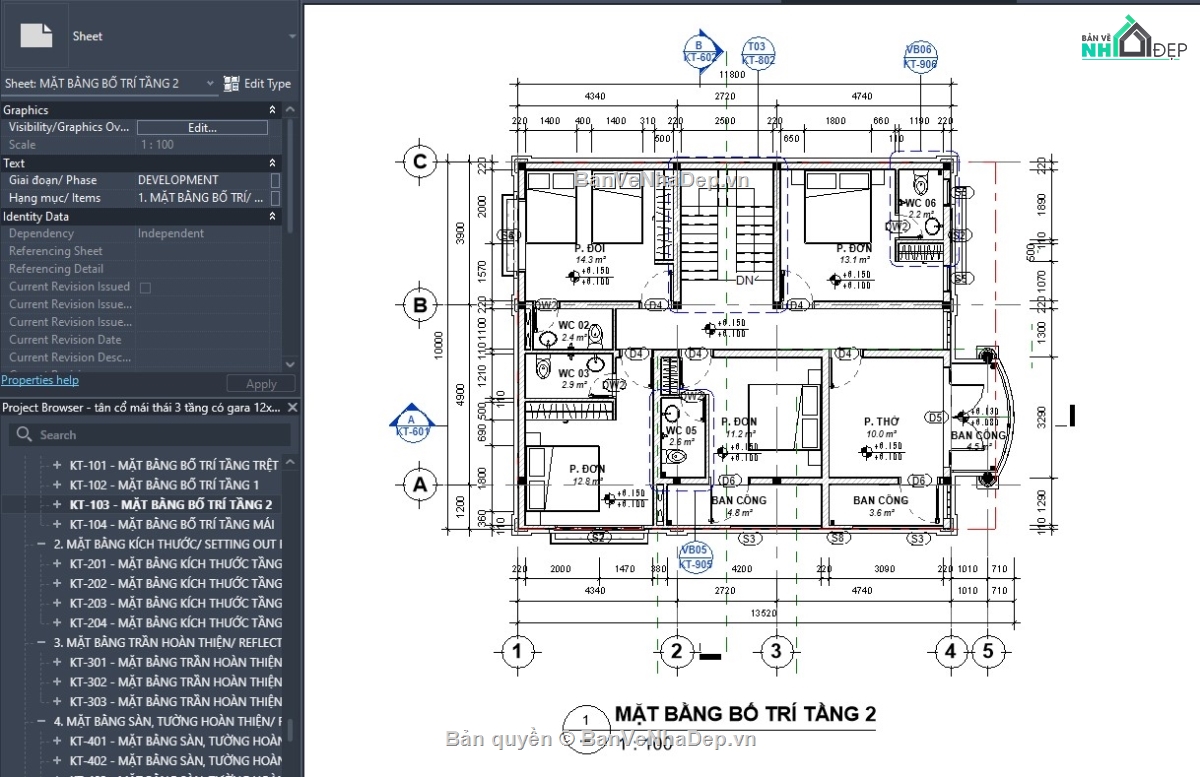
Task: Select callout marker VB05 KT-905
Action: pos(694,557)
